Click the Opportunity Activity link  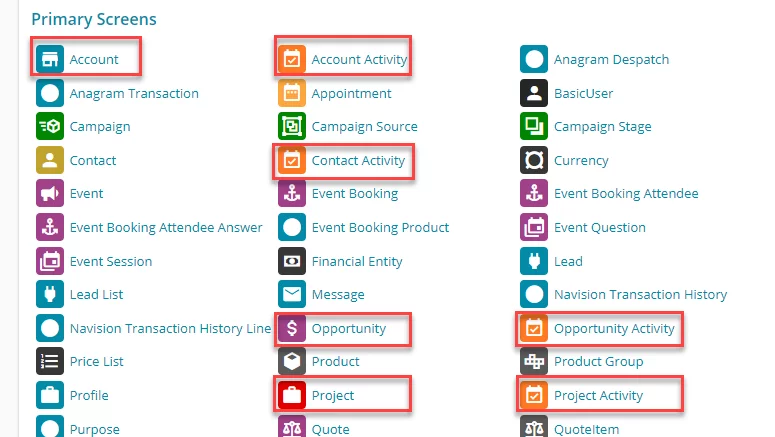[x=614, y=328]
